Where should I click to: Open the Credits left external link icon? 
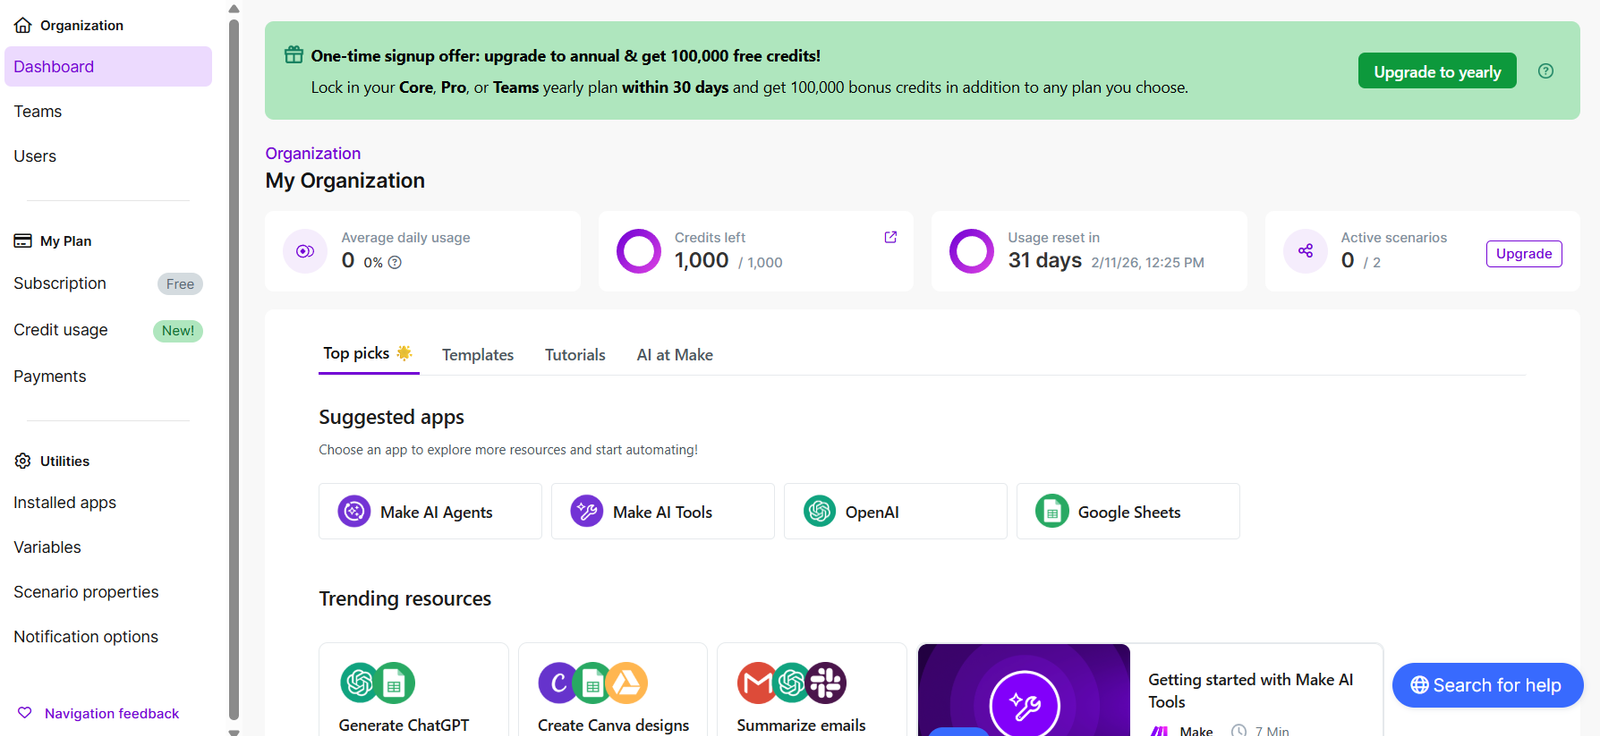[891, 237]
